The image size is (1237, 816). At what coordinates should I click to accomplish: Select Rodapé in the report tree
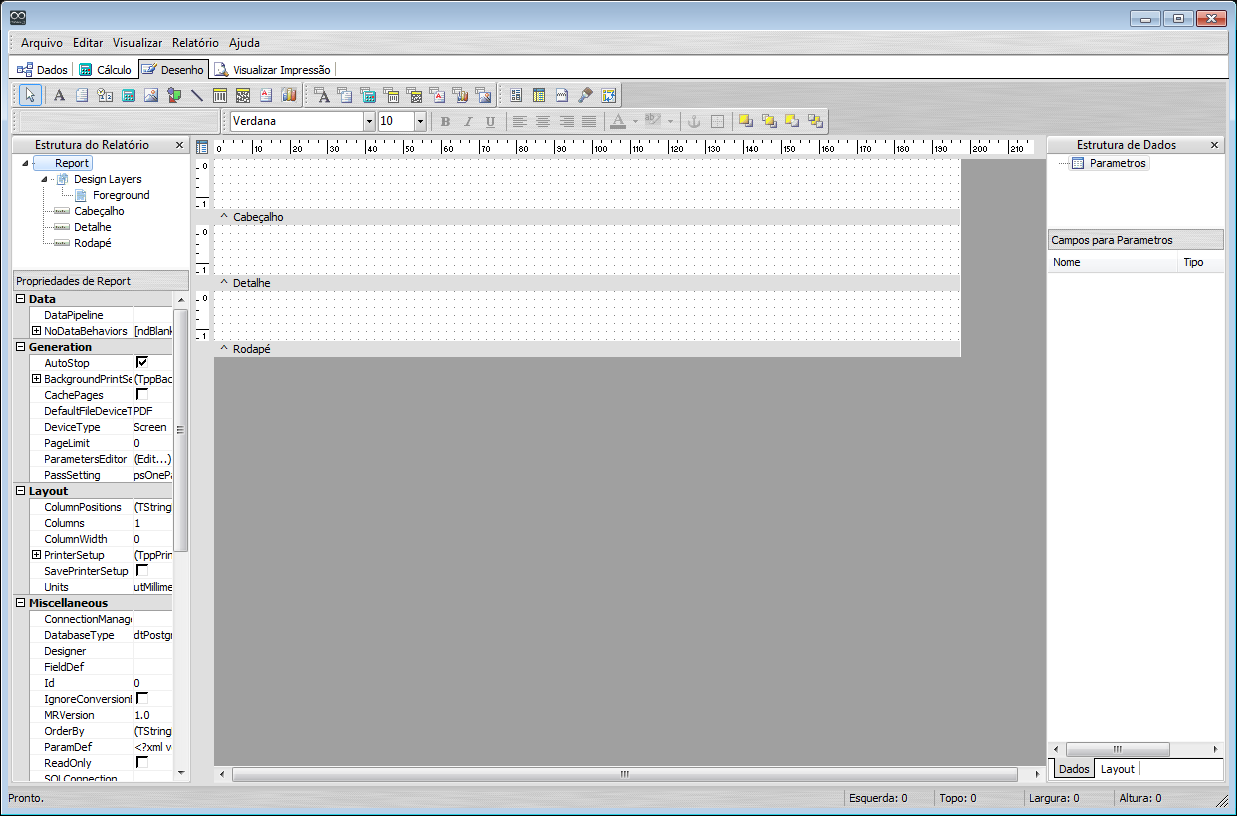coord(92,243)
